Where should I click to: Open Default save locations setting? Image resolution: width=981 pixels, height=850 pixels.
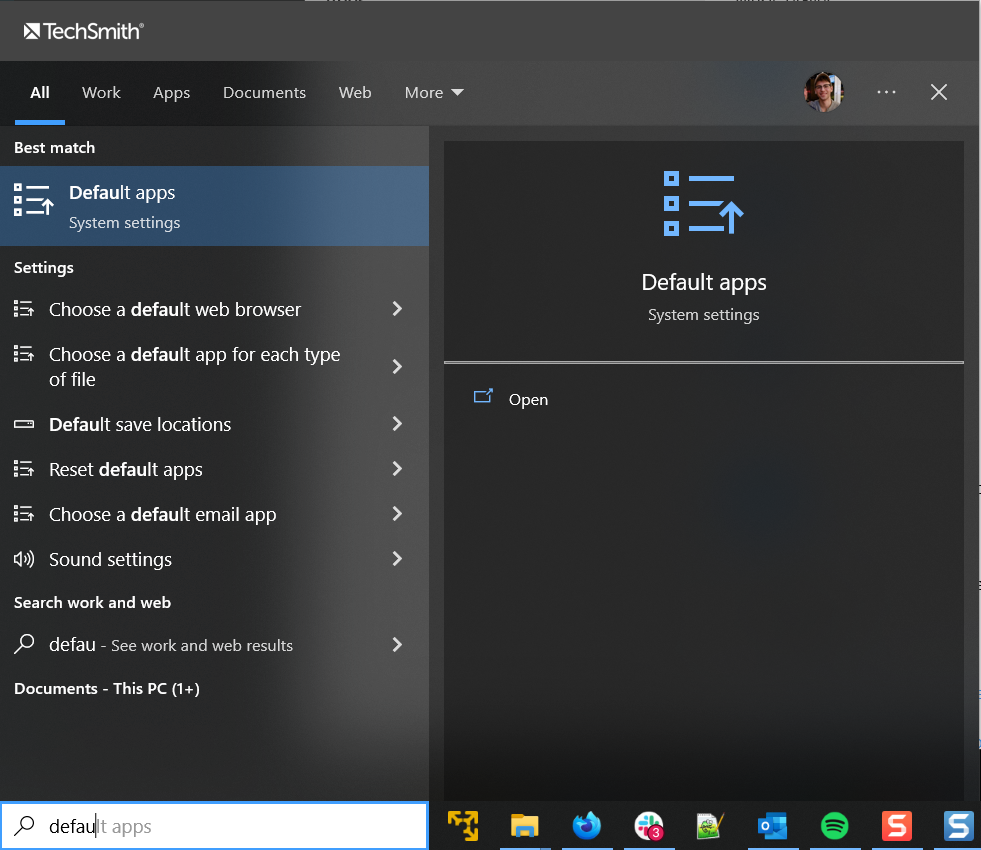click(140, 424)
